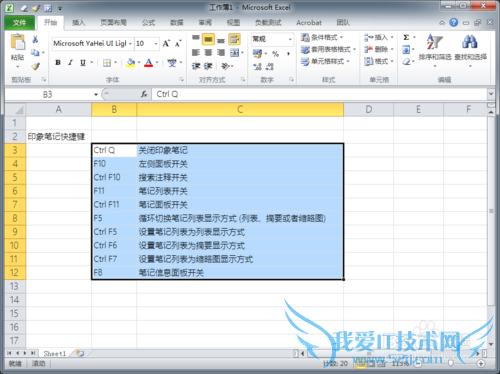Decrease decimal places icon
The width and height of the screenshot is (500, 374).
[269, 67]
